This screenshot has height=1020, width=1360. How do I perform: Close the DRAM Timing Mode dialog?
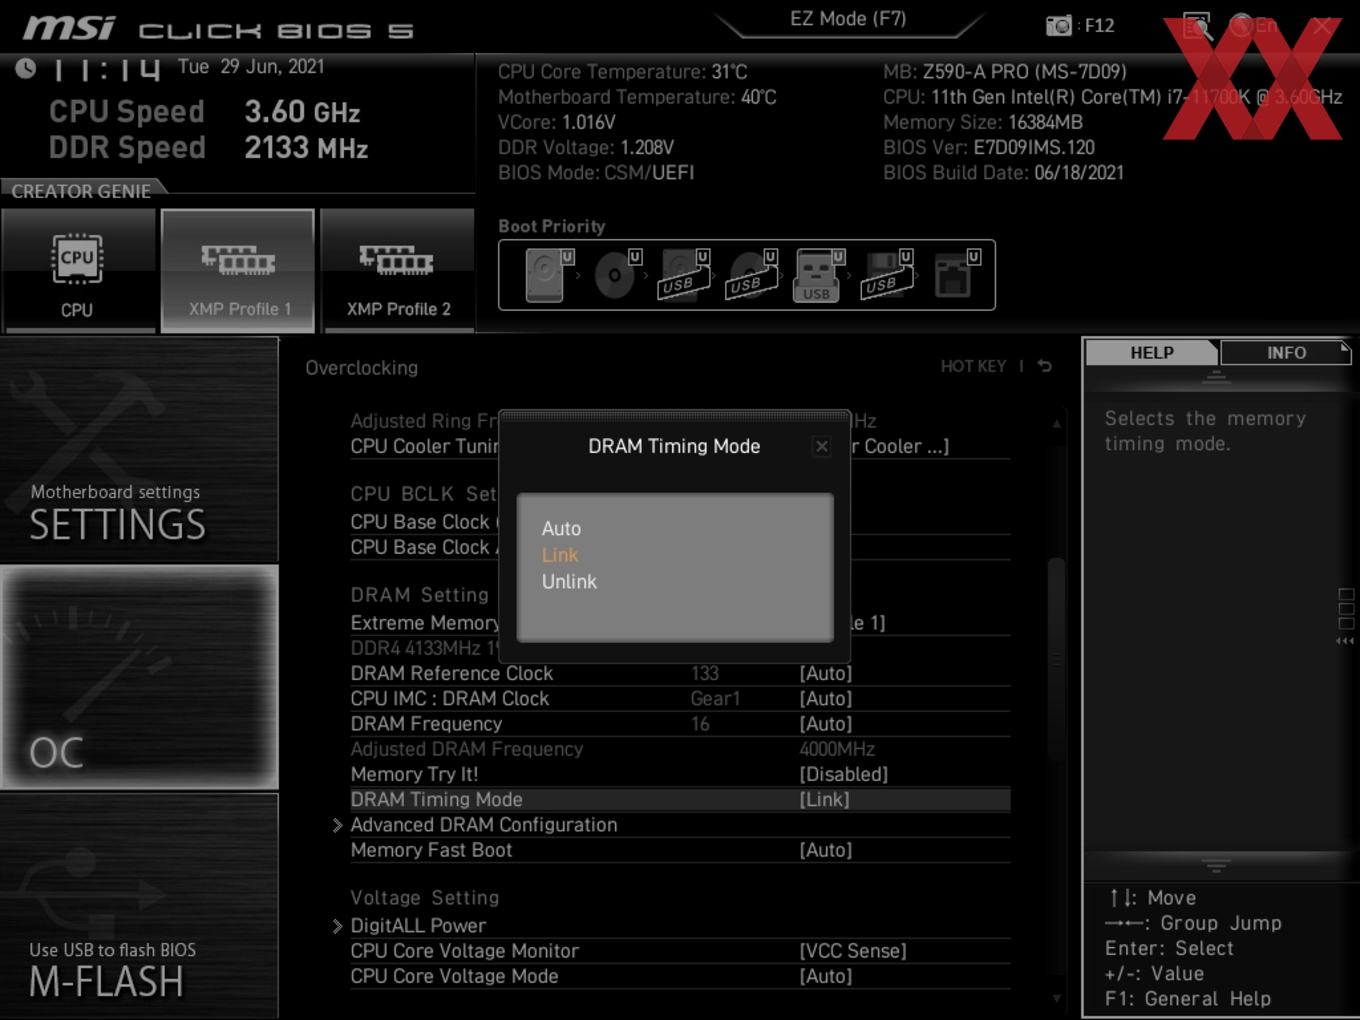pos(822,446)
